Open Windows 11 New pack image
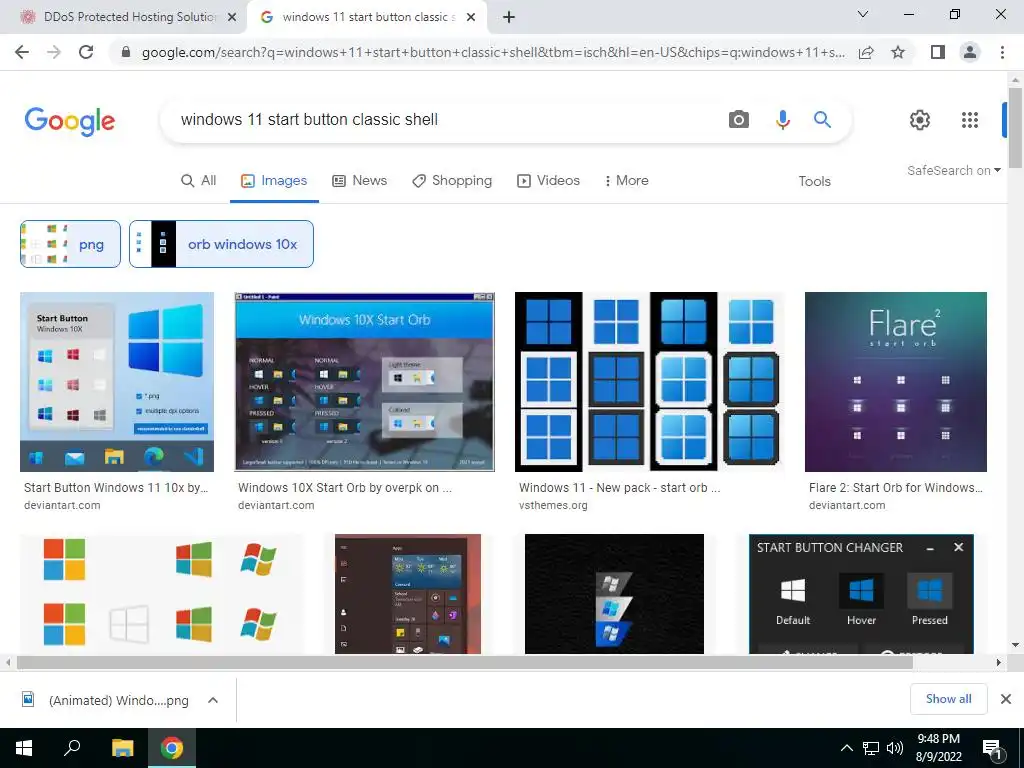1024x768 pixels. [x=649, y=382]
